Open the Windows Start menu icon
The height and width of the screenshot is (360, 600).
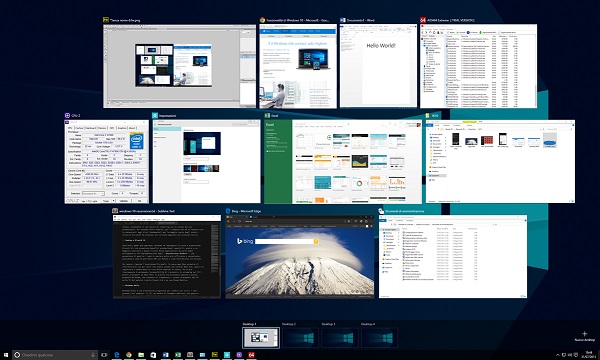[6, 355]
